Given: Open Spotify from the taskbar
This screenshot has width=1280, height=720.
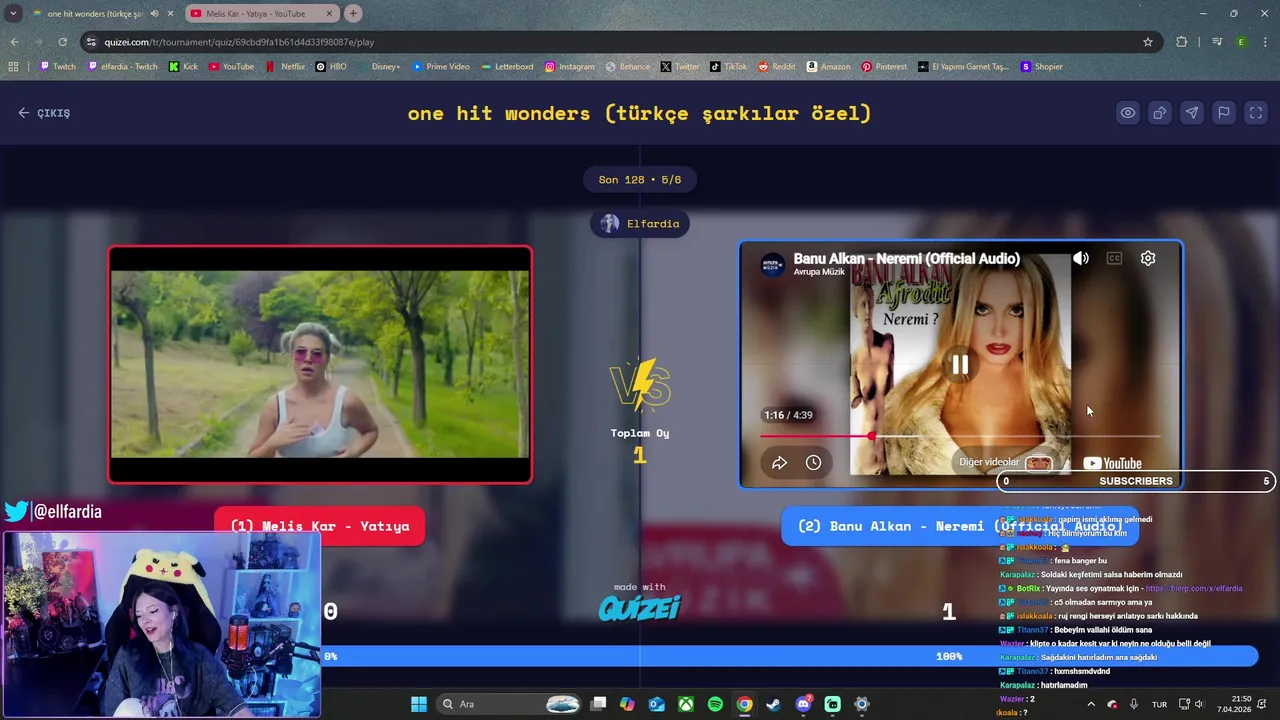Looking at the screenshot, I should click(715, 704).
